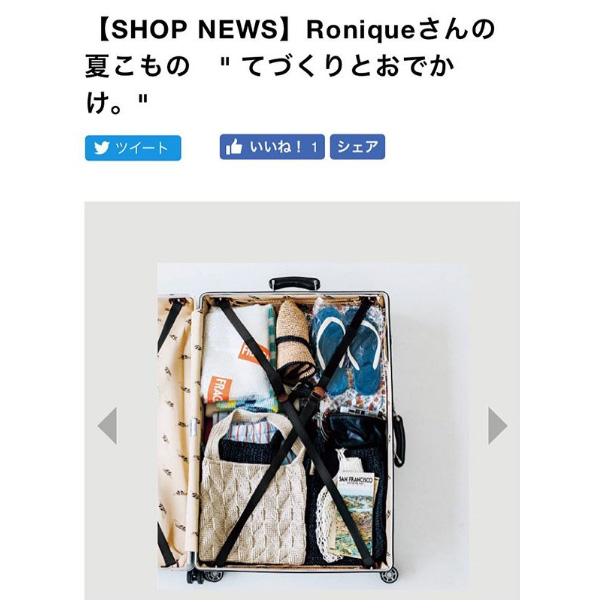Click the Twitter bird icon
The width and height of the screenshot is (600, 600).
coord(101,148)
